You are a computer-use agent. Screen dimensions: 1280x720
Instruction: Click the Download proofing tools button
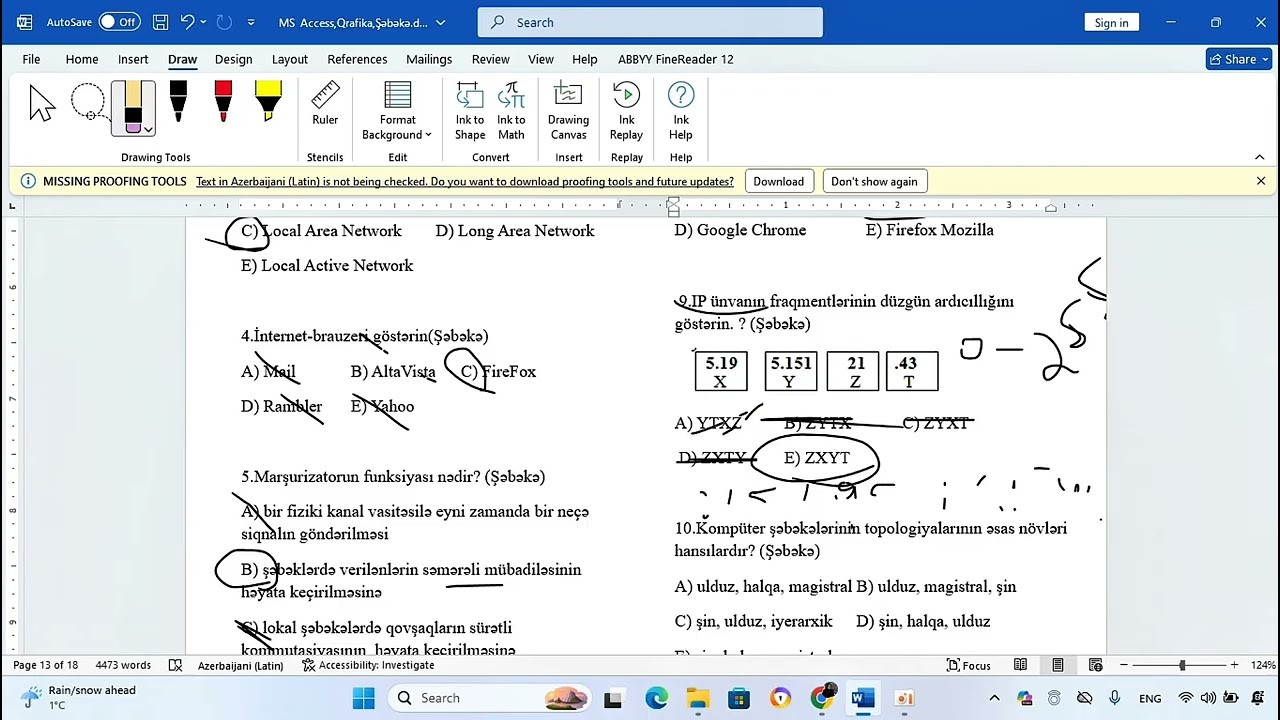(x=778, y=181)
